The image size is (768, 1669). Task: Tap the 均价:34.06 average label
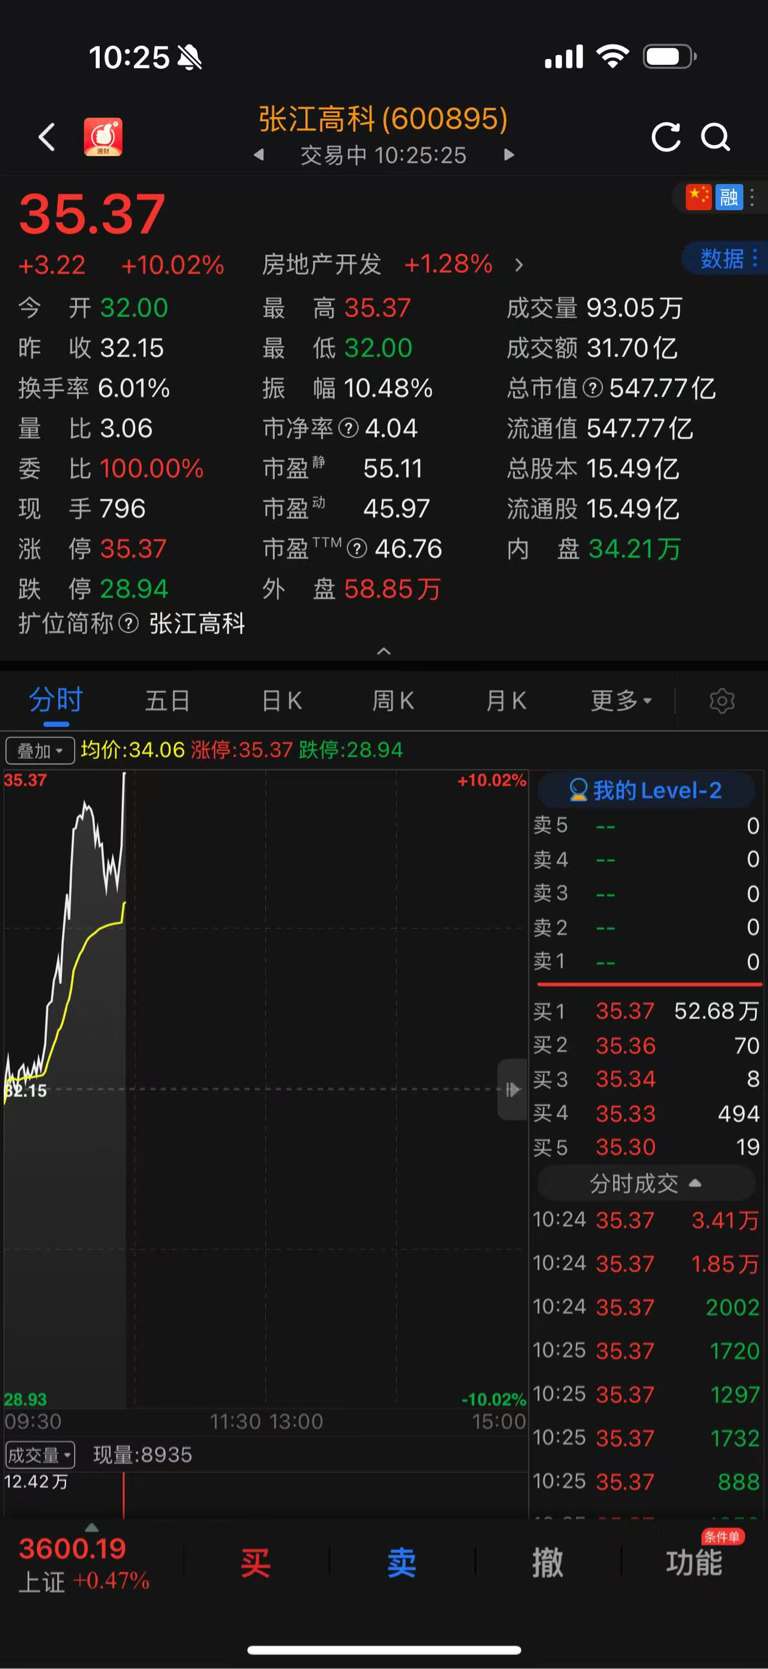pyautogui.click(x=133, y=750)
